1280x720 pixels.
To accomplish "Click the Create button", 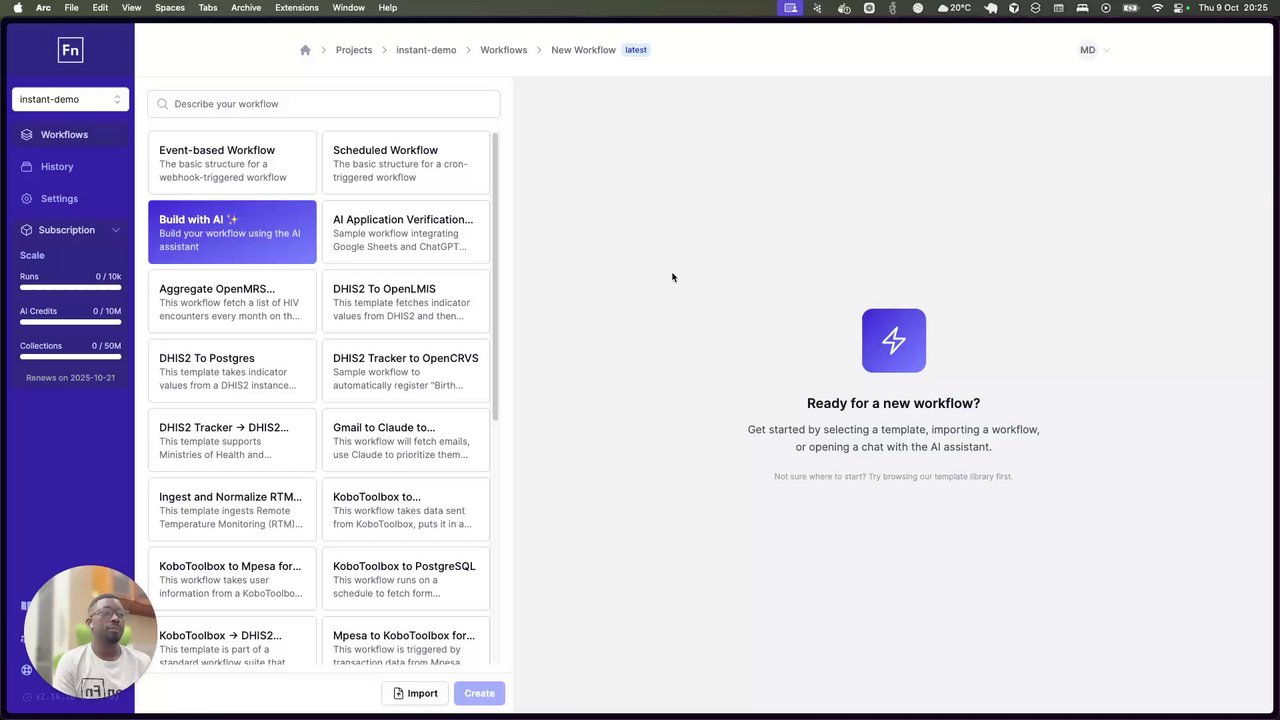I will [x=479, y=693].
